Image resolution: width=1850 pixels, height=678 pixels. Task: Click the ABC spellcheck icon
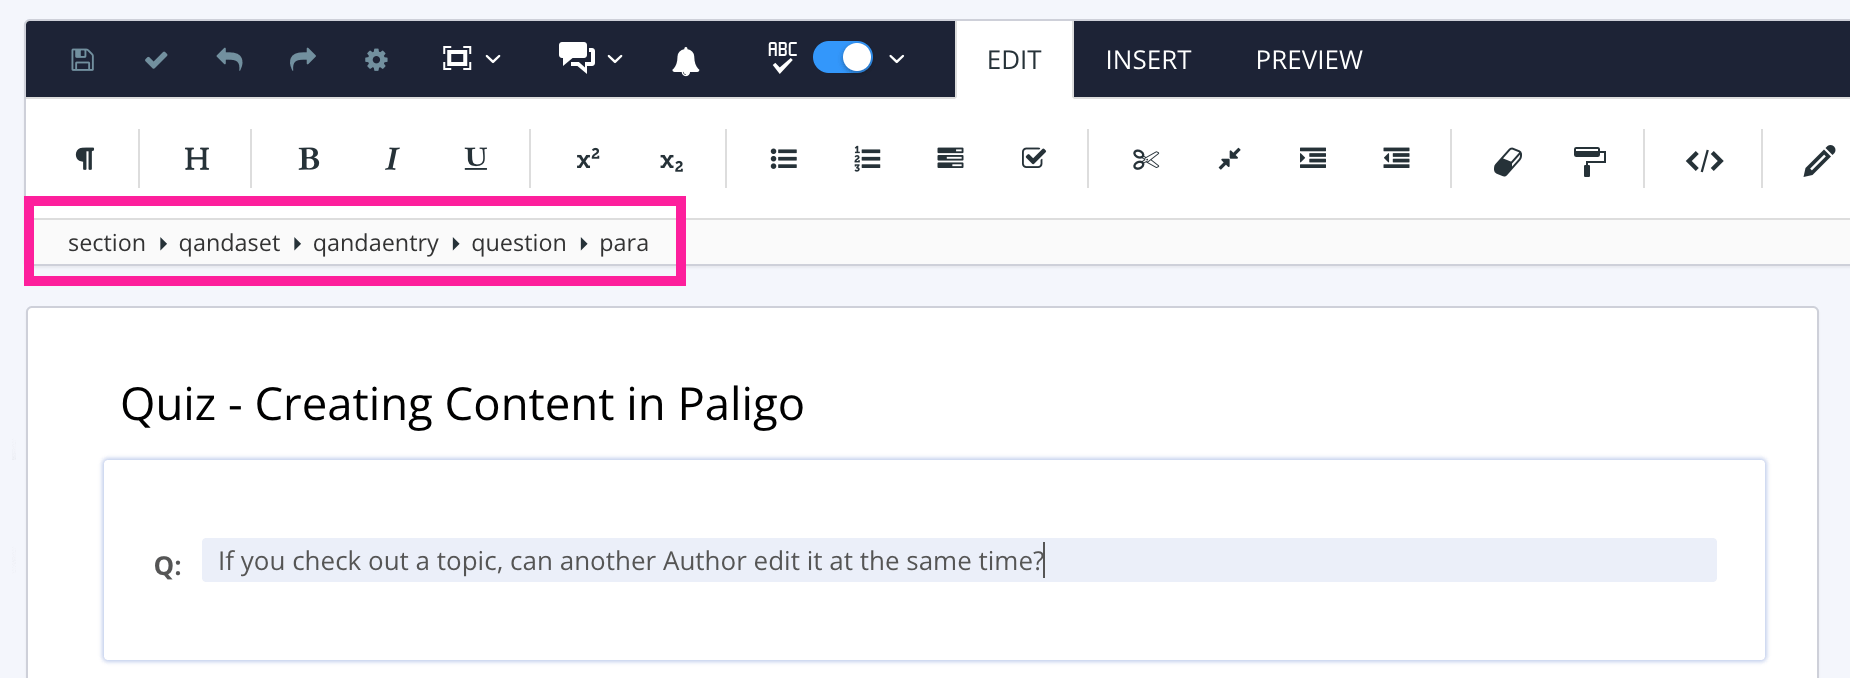782,58
